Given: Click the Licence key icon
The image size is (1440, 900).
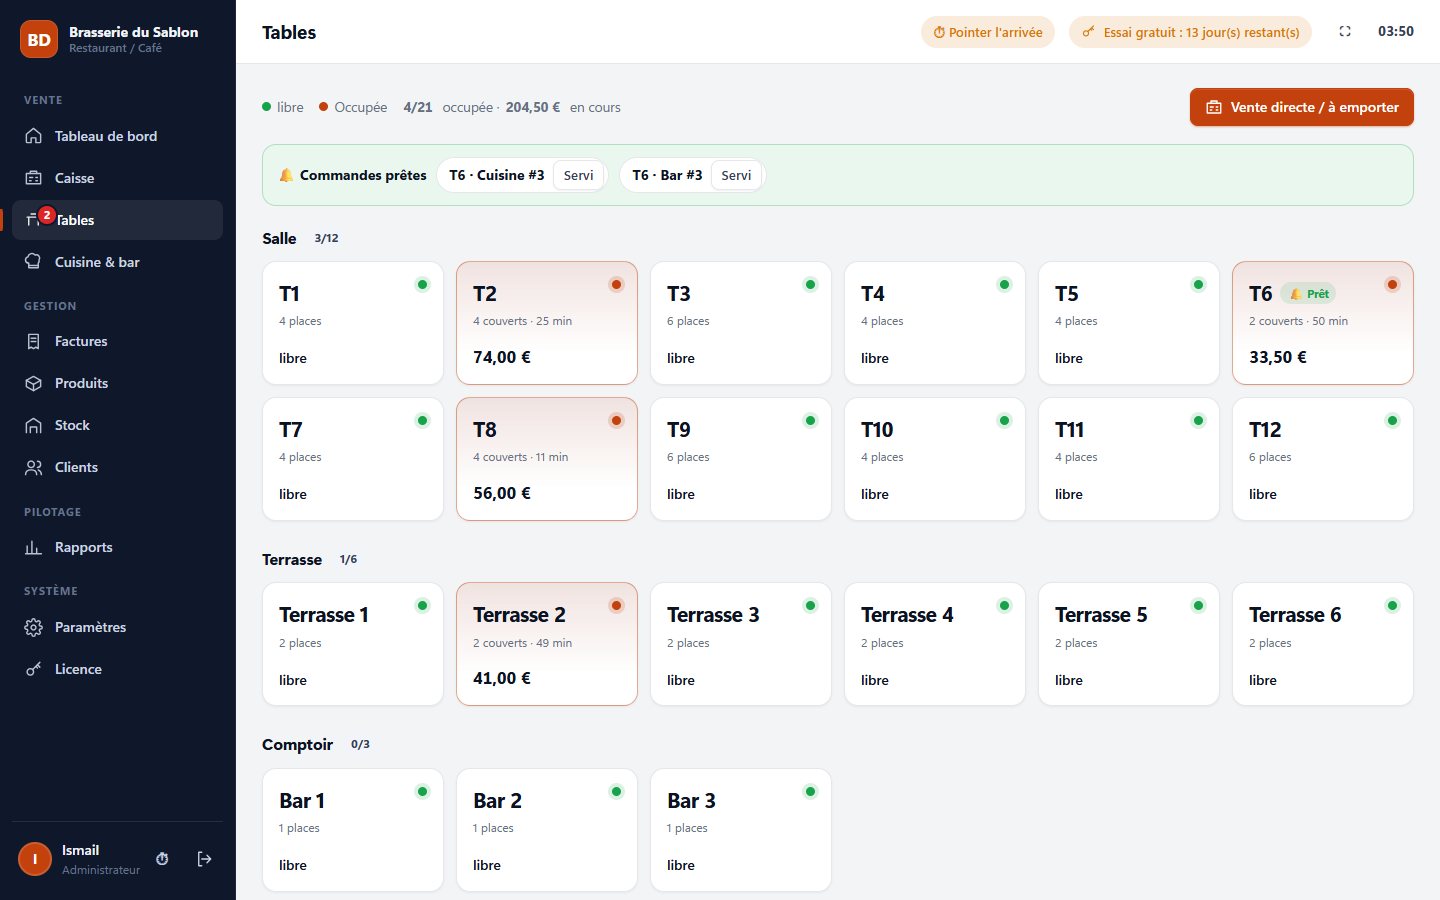Looking at the screenshot, I should tap(33, 669).
